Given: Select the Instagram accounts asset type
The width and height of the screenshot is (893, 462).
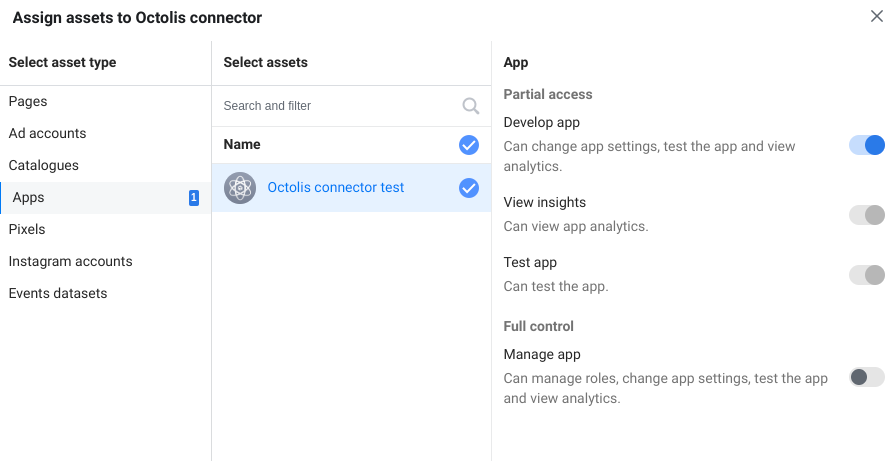Looking at the screenshot, I should [105, 261].
